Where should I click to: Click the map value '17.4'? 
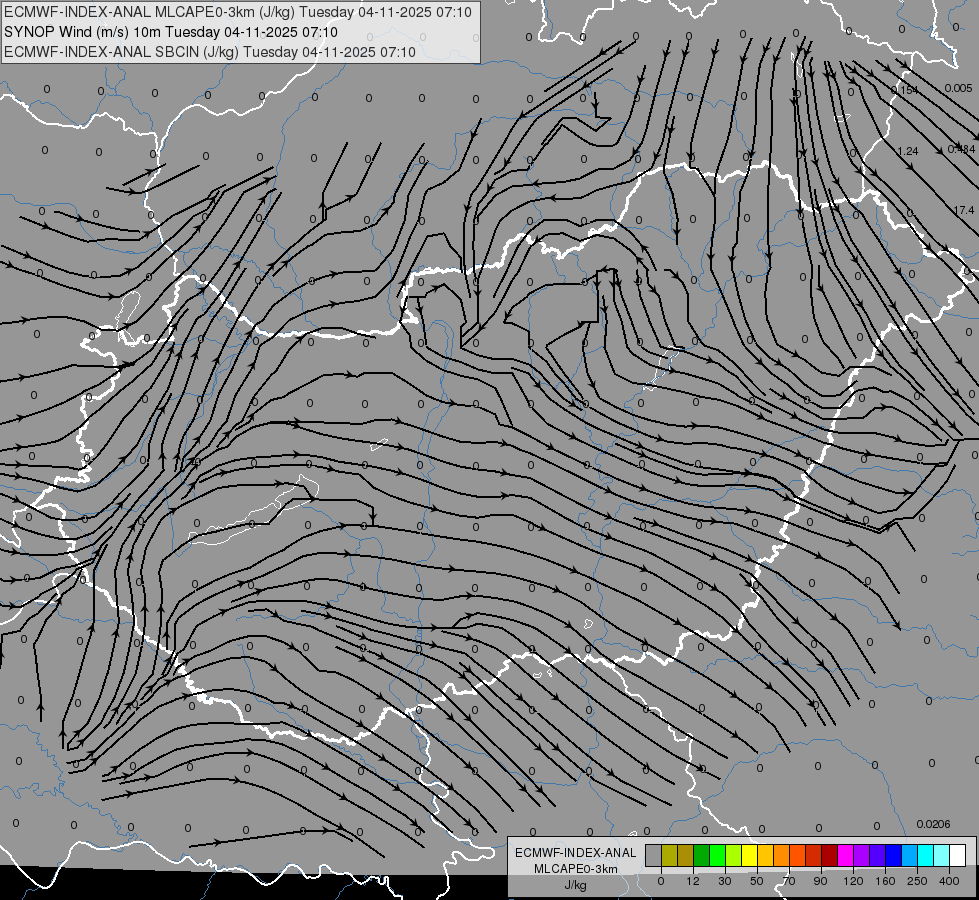964,210
